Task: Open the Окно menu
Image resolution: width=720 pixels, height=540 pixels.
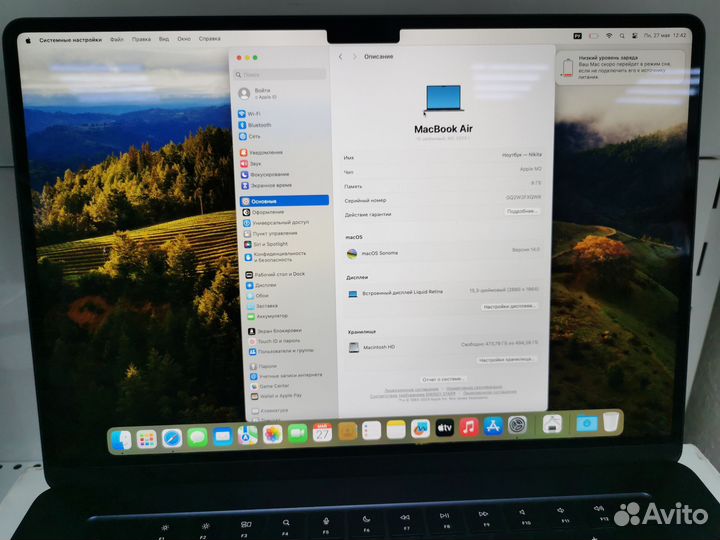Action: tap(184, 39)
